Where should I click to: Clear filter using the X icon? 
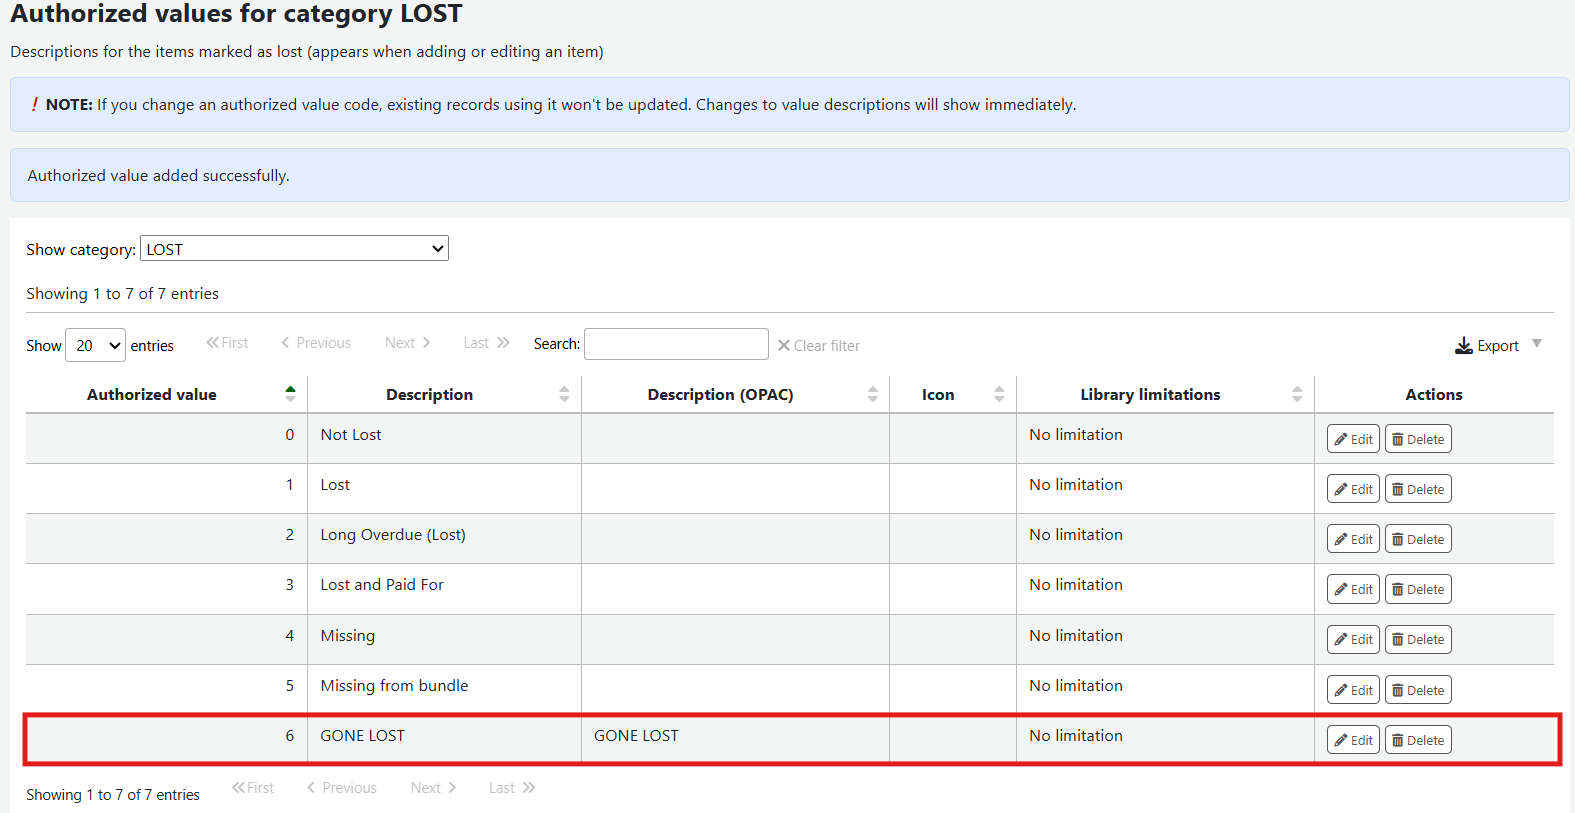click(x=784, y=346)
